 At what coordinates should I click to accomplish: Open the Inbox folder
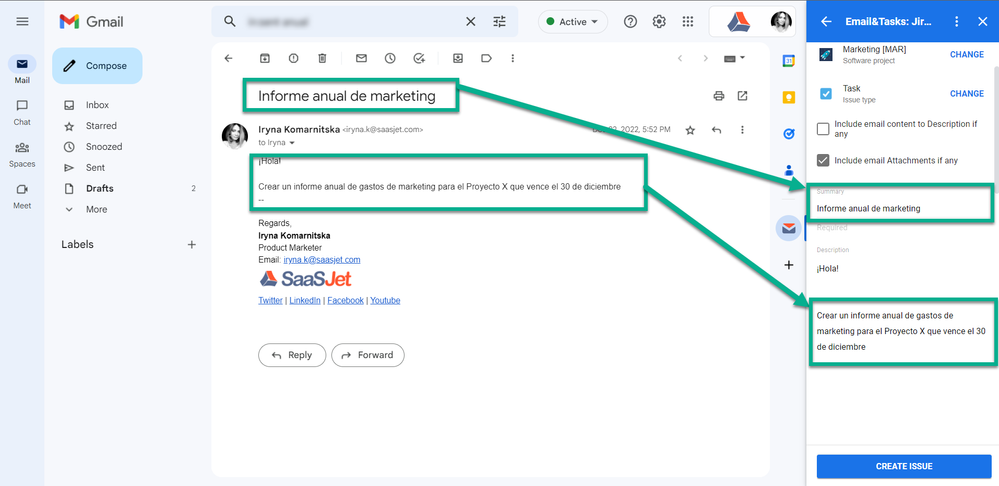(x=97, y=105)
